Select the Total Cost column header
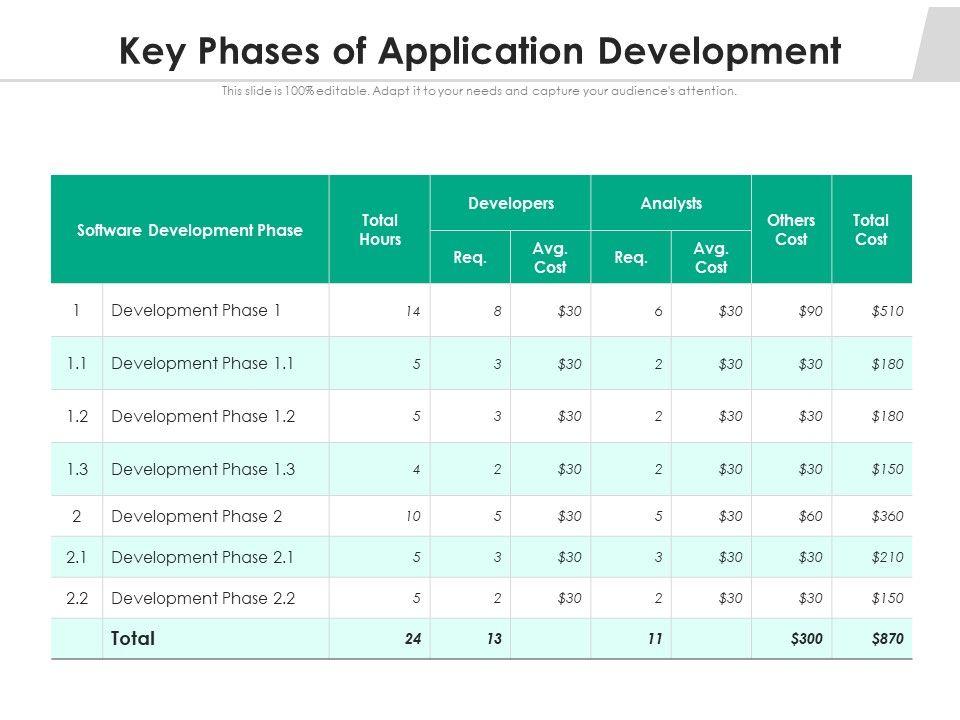Image resolution: width=960 pixels, height=720 pixels. pos(871,230)
